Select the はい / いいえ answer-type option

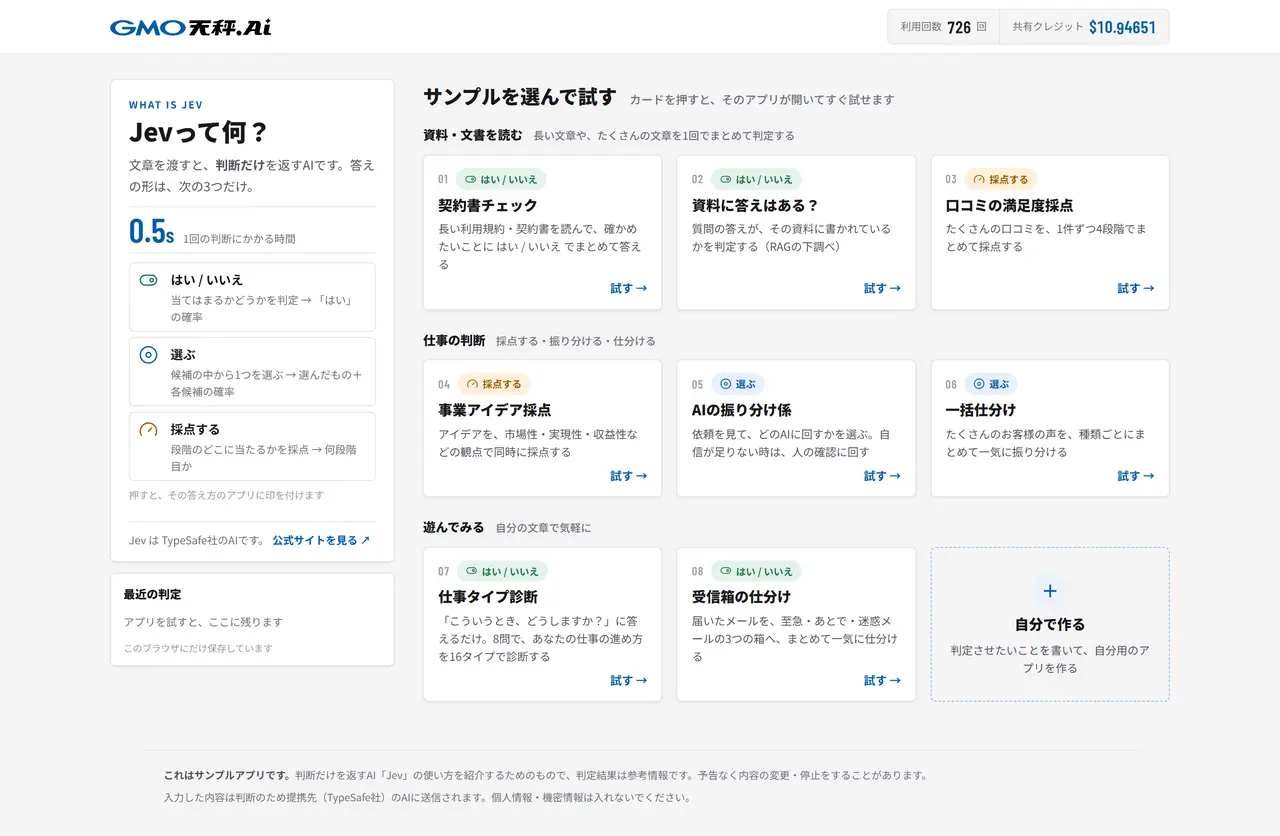252,297
